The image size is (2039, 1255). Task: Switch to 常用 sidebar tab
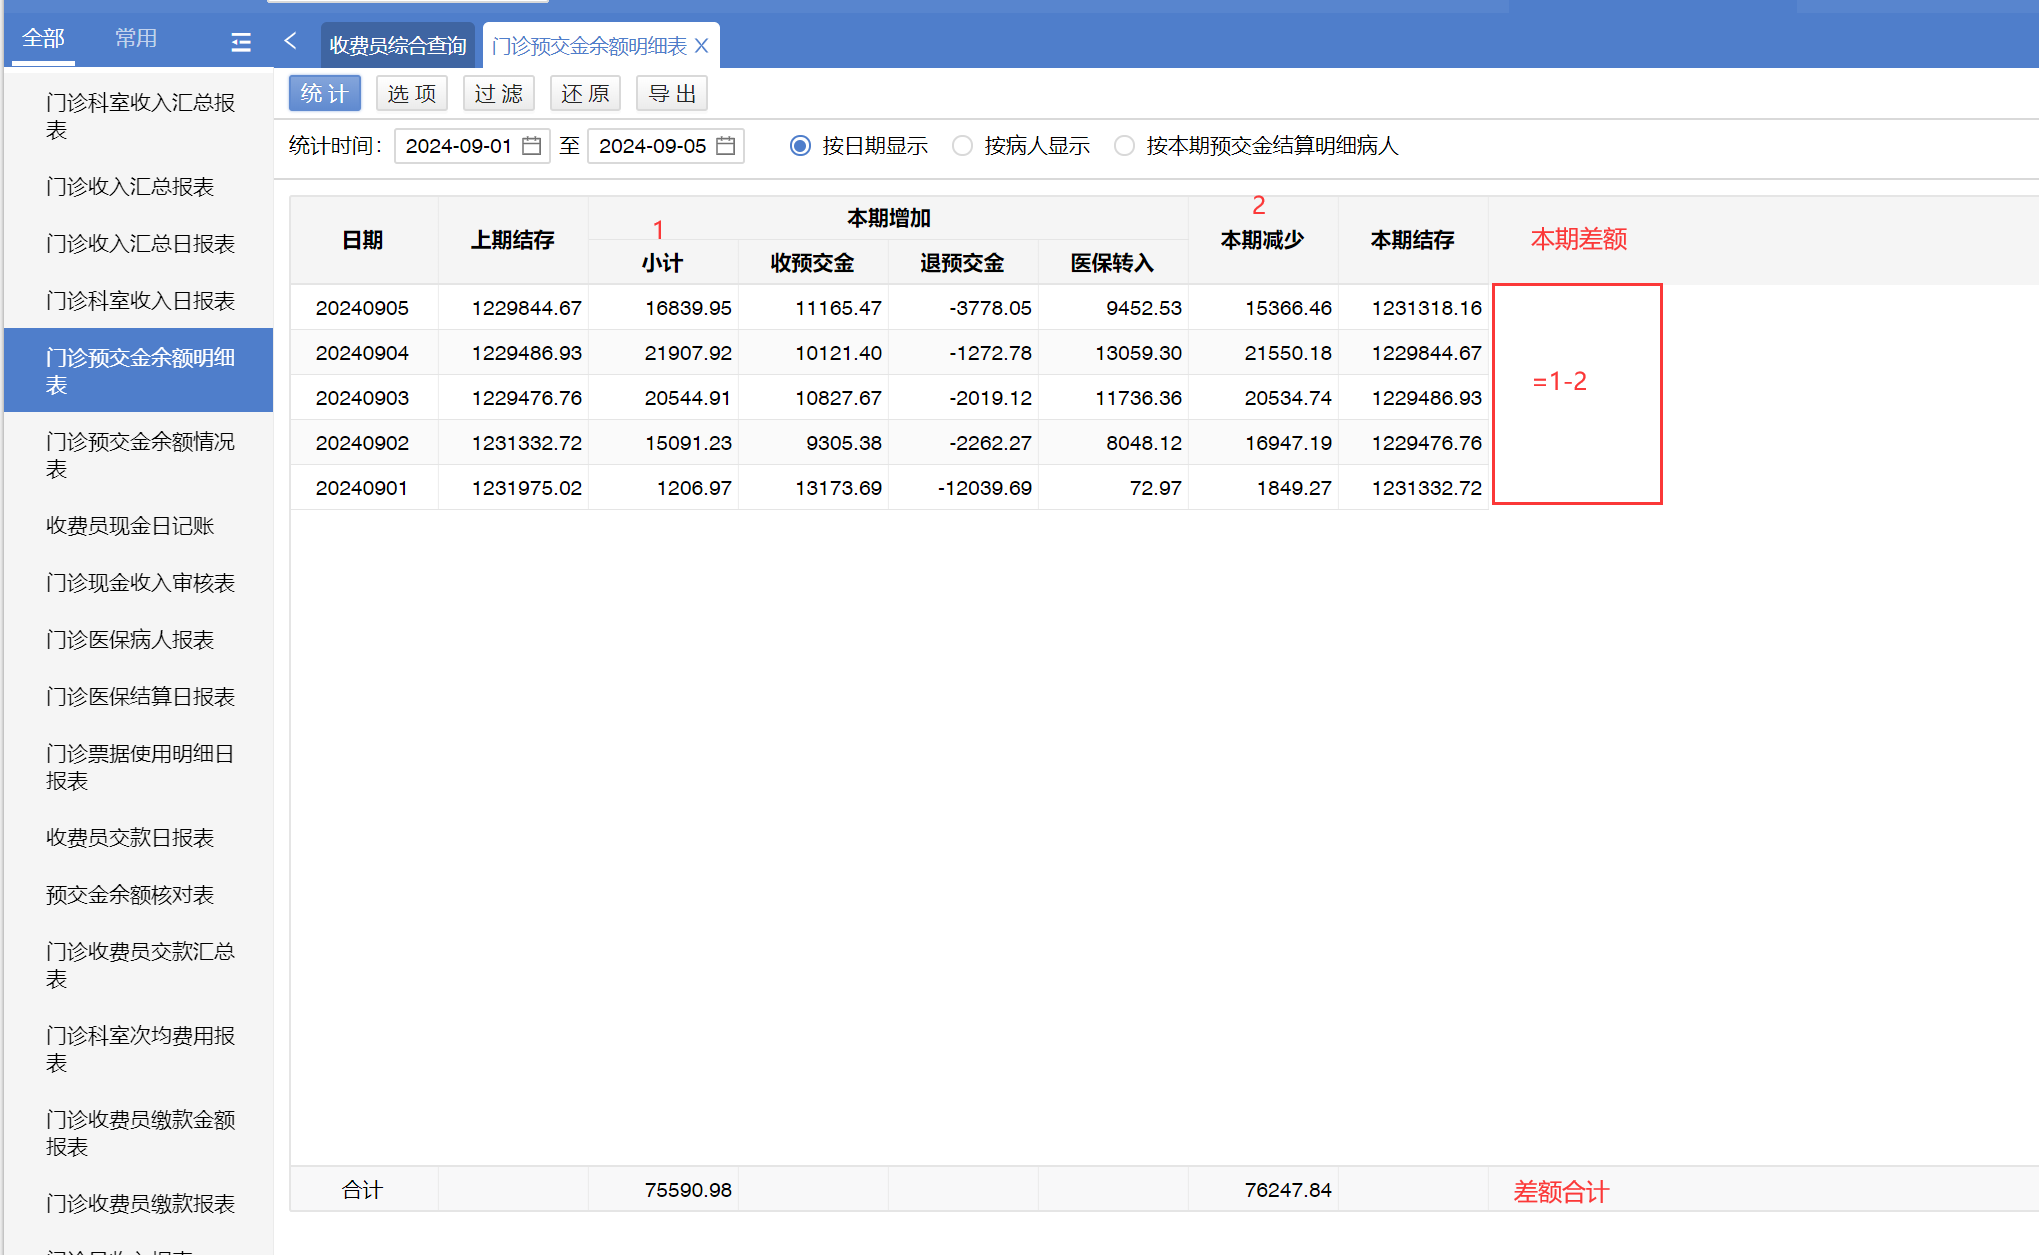[x=135, y=39]
